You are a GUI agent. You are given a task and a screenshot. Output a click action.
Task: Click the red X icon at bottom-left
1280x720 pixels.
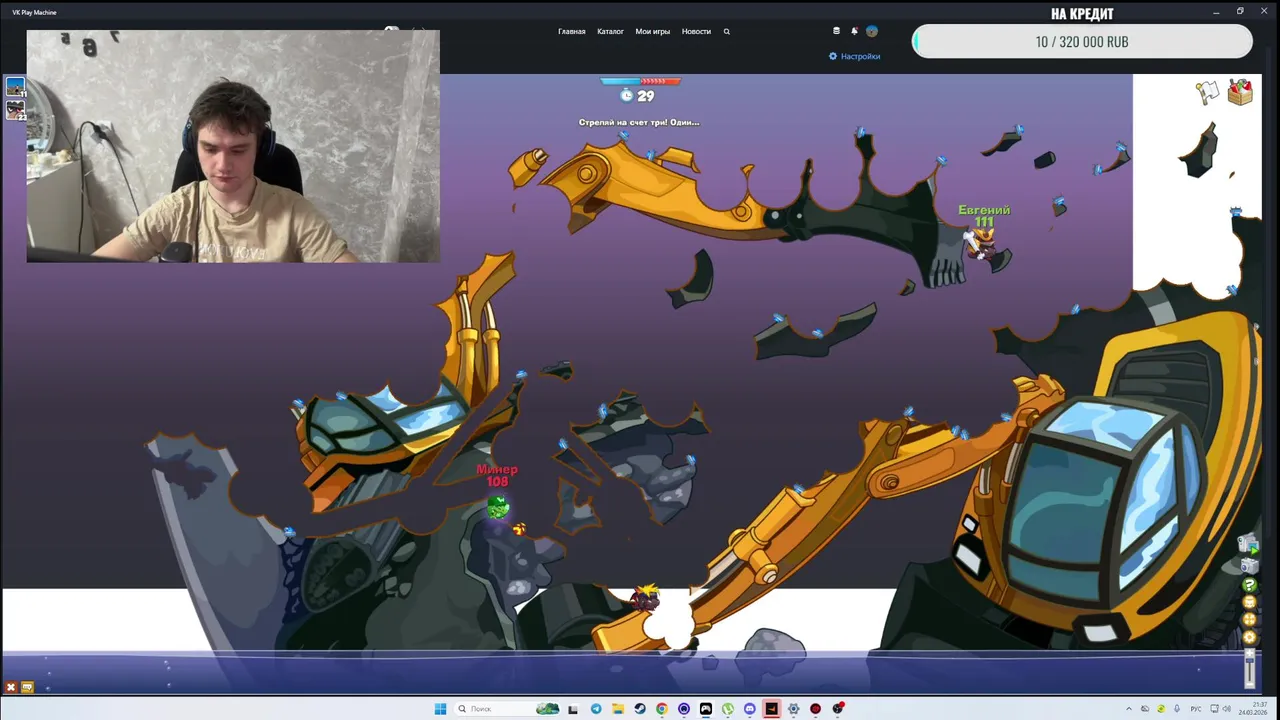coord(11,687)
